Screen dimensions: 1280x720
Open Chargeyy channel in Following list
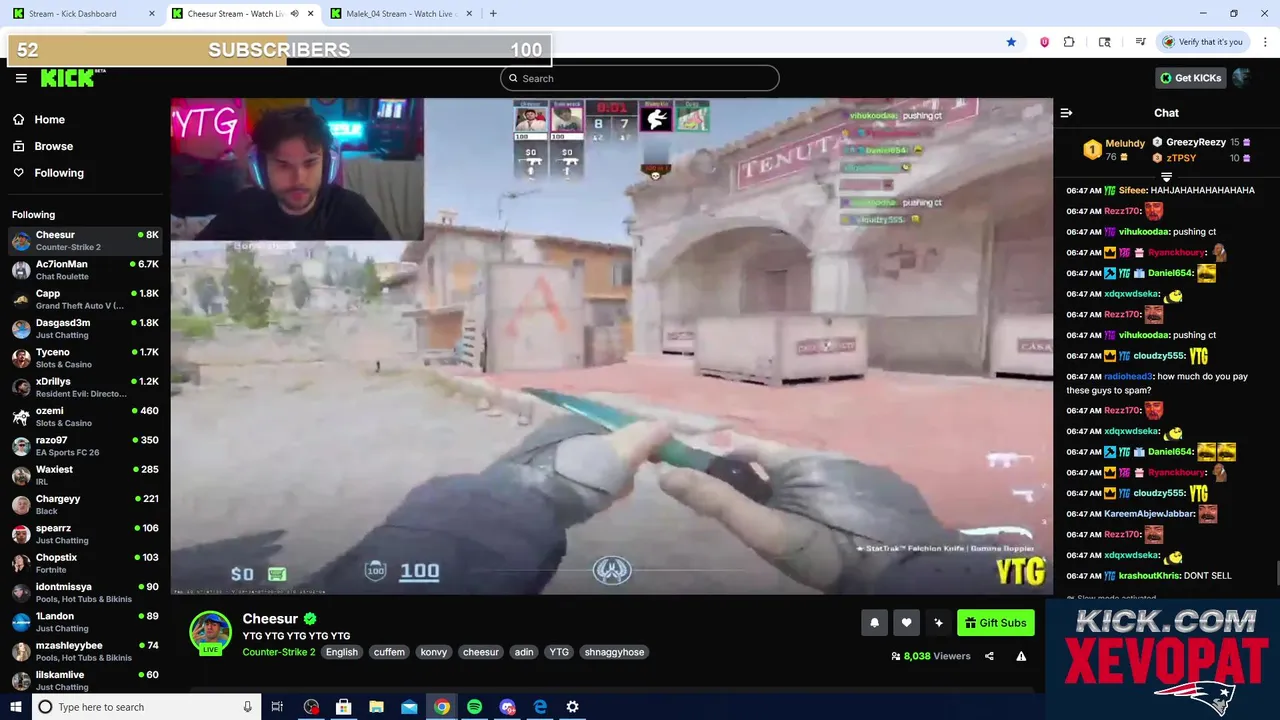(85, 504)
